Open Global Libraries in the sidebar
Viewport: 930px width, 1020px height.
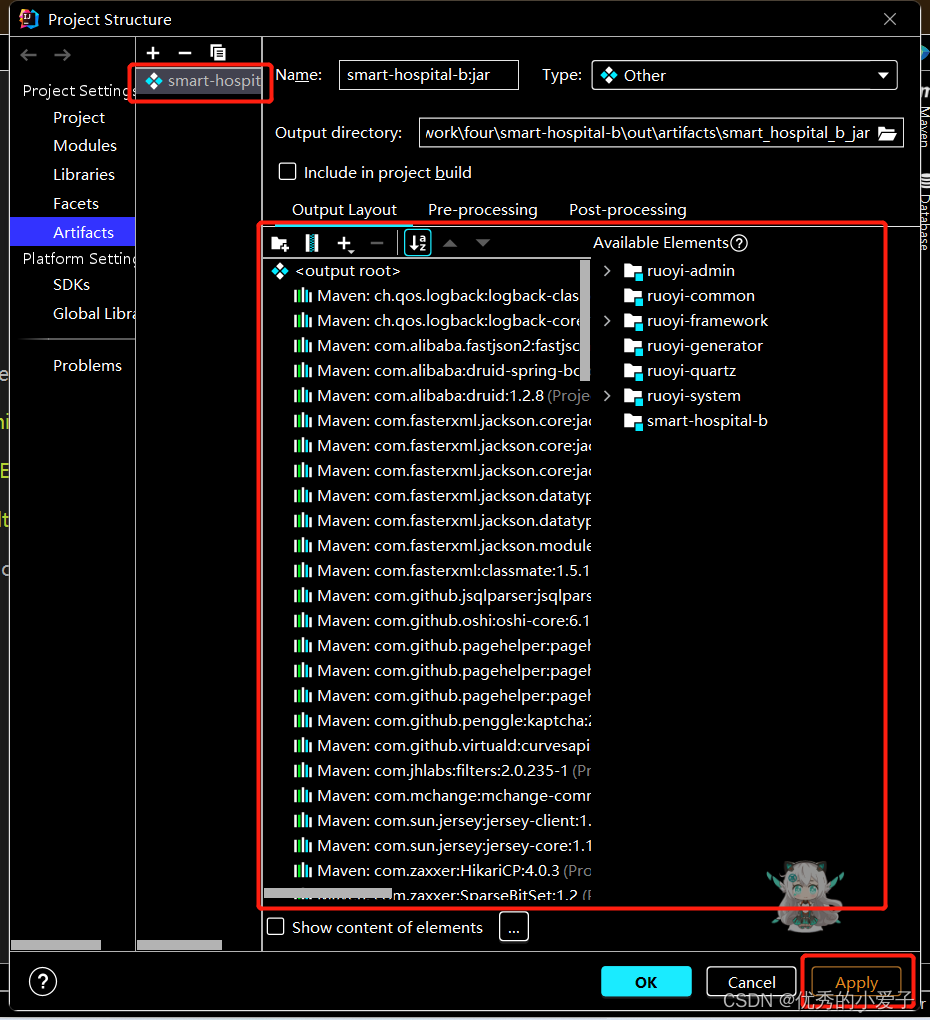94,314
